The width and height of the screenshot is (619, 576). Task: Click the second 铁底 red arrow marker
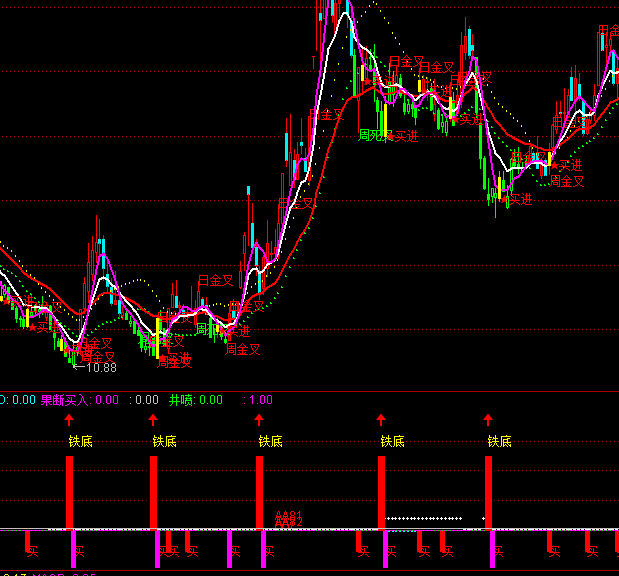click(153, 419)
